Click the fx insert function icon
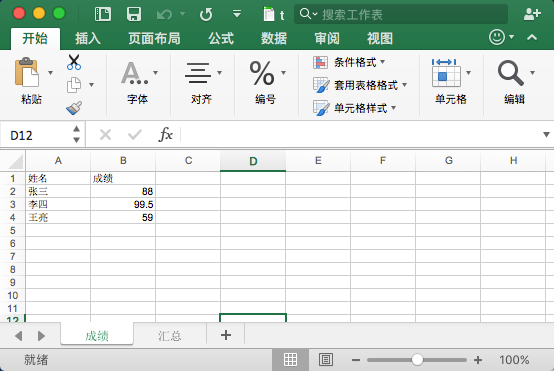This screenshot has height=371, width=554. pyautogui.click(x=165, y=134)
